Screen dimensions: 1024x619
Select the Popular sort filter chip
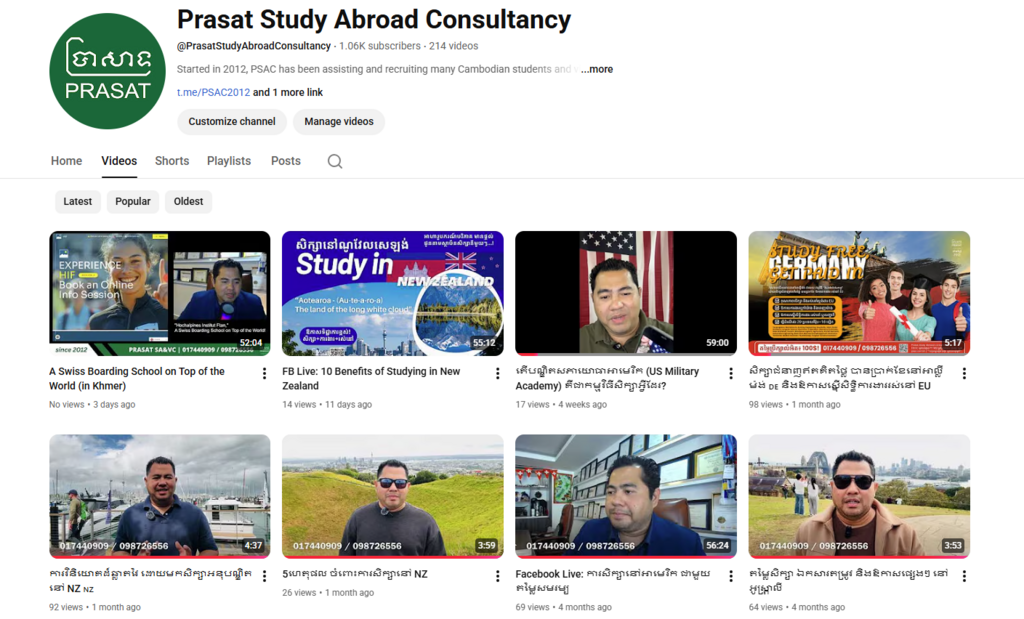coord(133,201)
